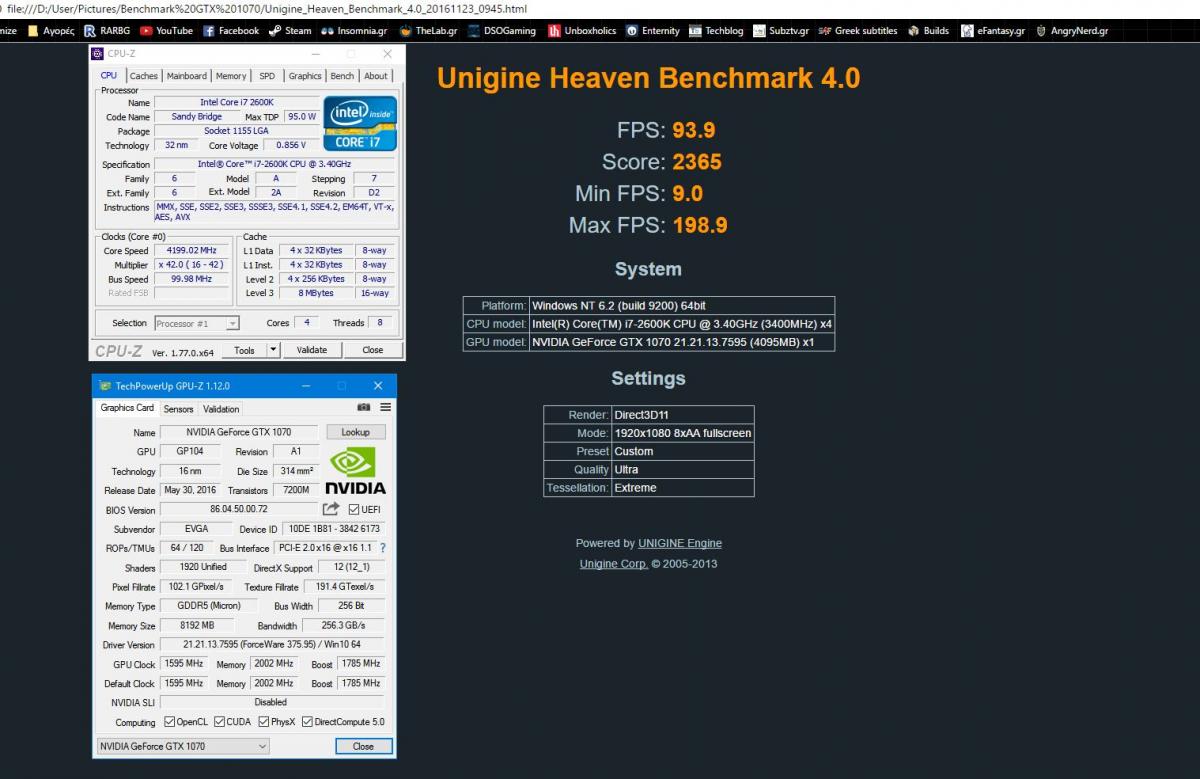This screenshot has width=1200, height=779.
Task: Click the GPU-Z title bar icon
Action: click(x=105, y=385)
